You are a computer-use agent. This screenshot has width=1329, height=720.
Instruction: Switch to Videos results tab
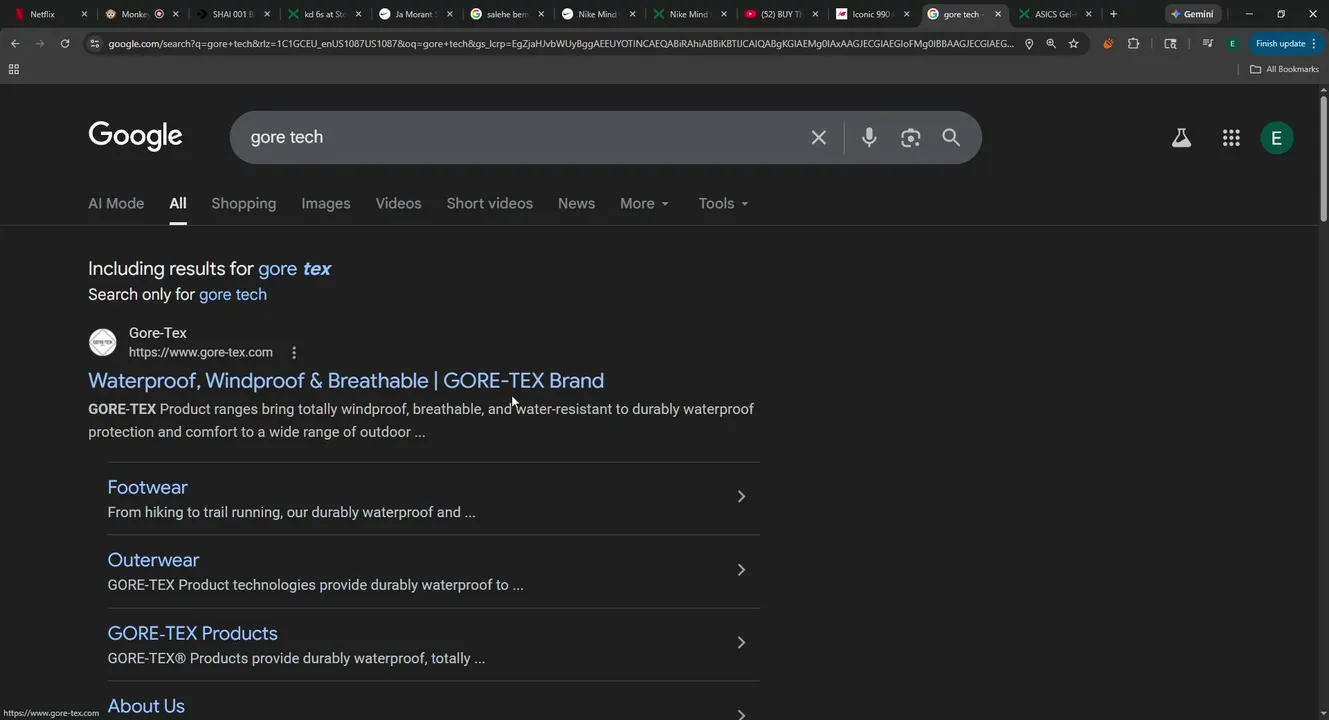click(x=398, y=203)
